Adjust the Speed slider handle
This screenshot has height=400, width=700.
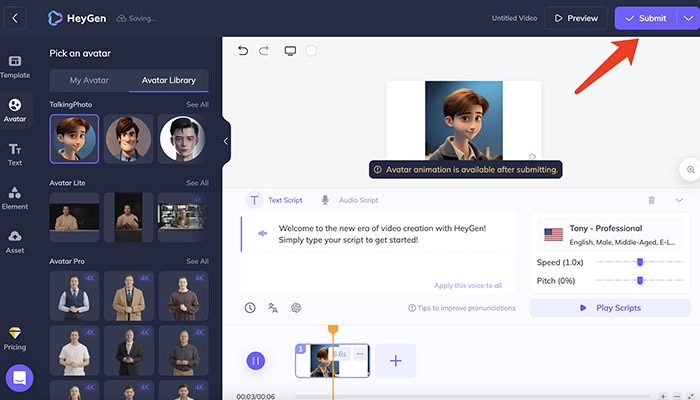coord(640,262)
